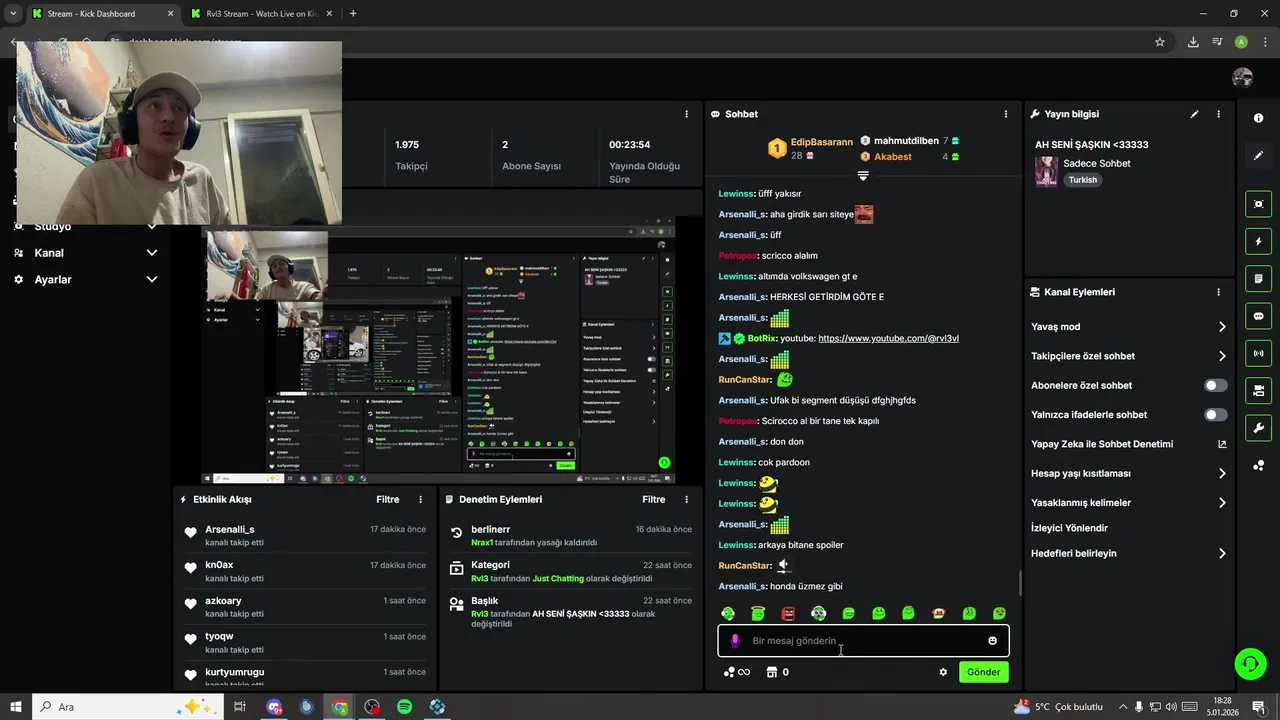Viewport: 1280px width, 720px height.
Task: Click the Gönder send button
Action: pos(983,672)
